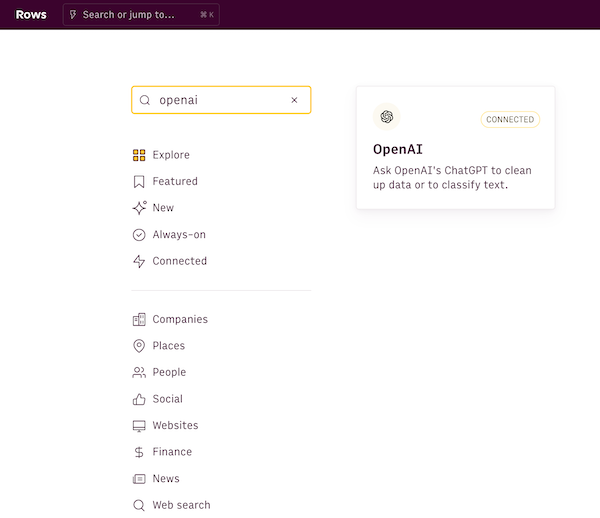Open the OpenAI integration card title

pos(398,149)
